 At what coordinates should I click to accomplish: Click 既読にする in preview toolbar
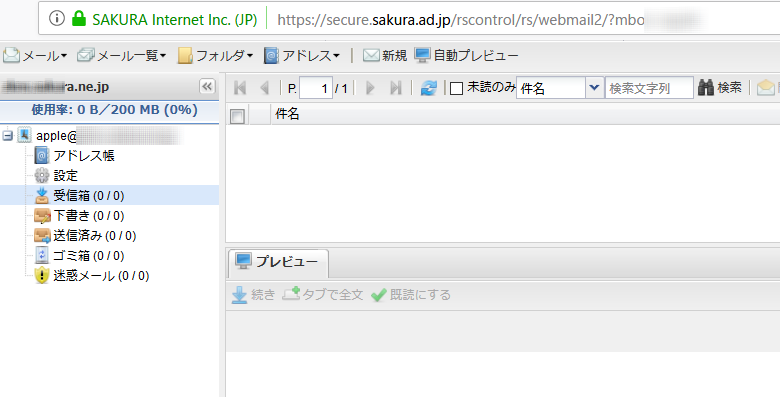(x=410, y=295)
